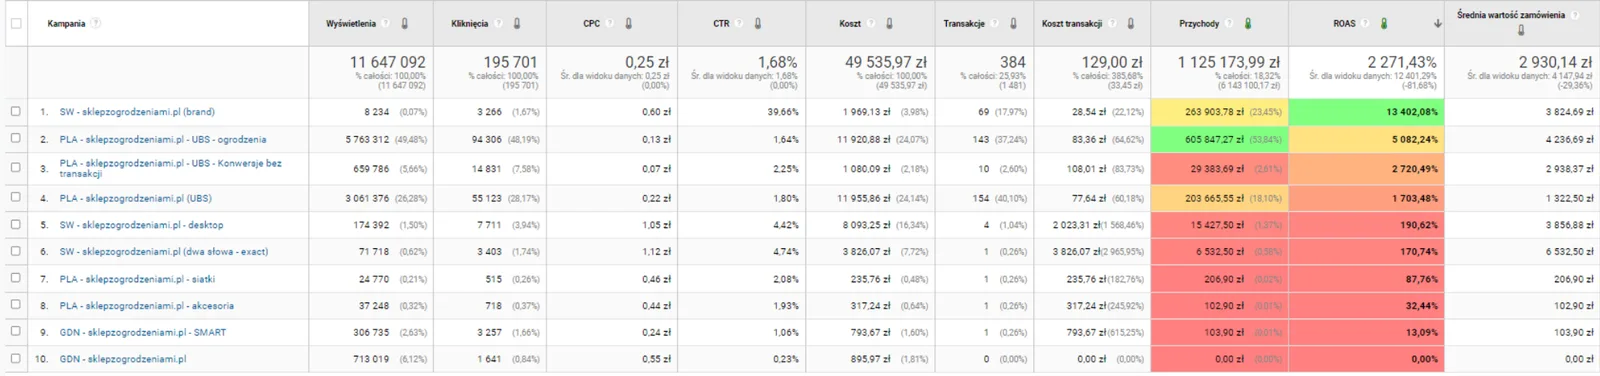Tick checkbox for dwa słowa exact row
Screen dimensions: 1600x376
(15, 251)
